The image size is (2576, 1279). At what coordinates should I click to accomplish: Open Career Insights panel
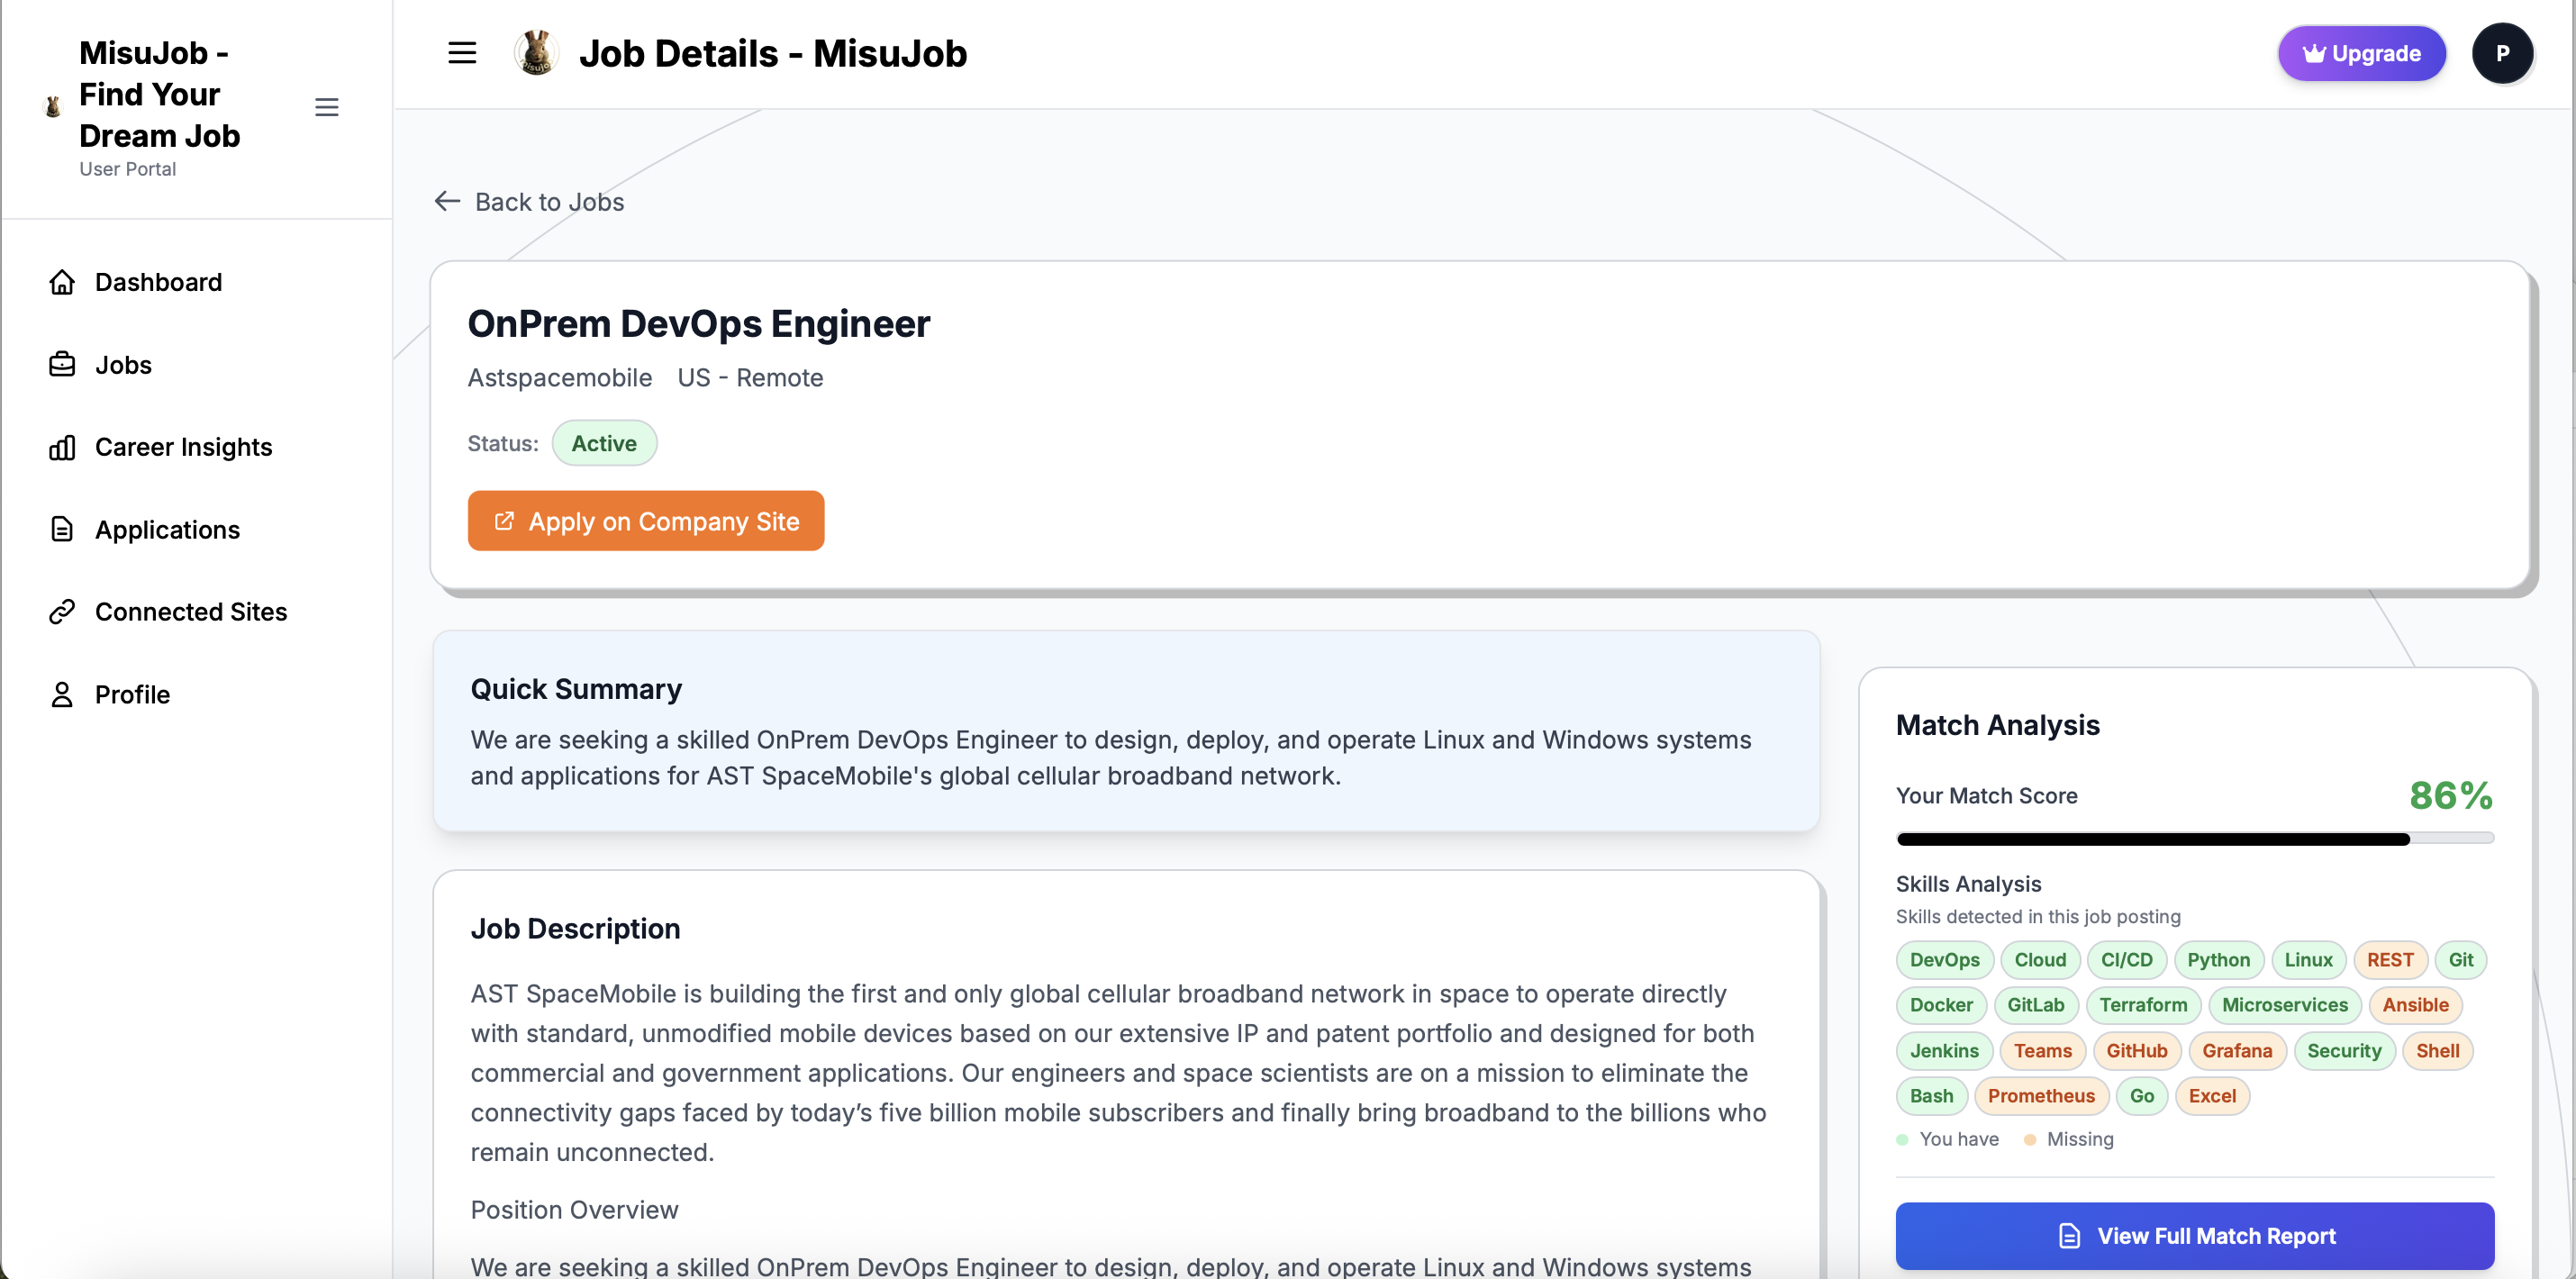click(x=184, y=447)
